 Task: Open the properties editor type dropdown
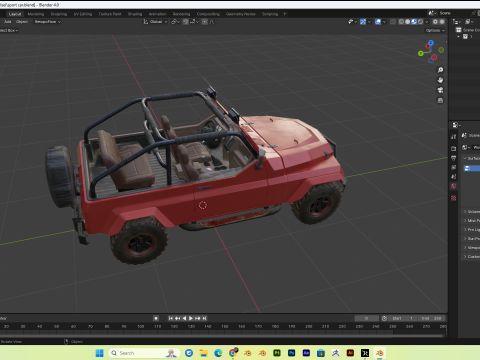456,125
